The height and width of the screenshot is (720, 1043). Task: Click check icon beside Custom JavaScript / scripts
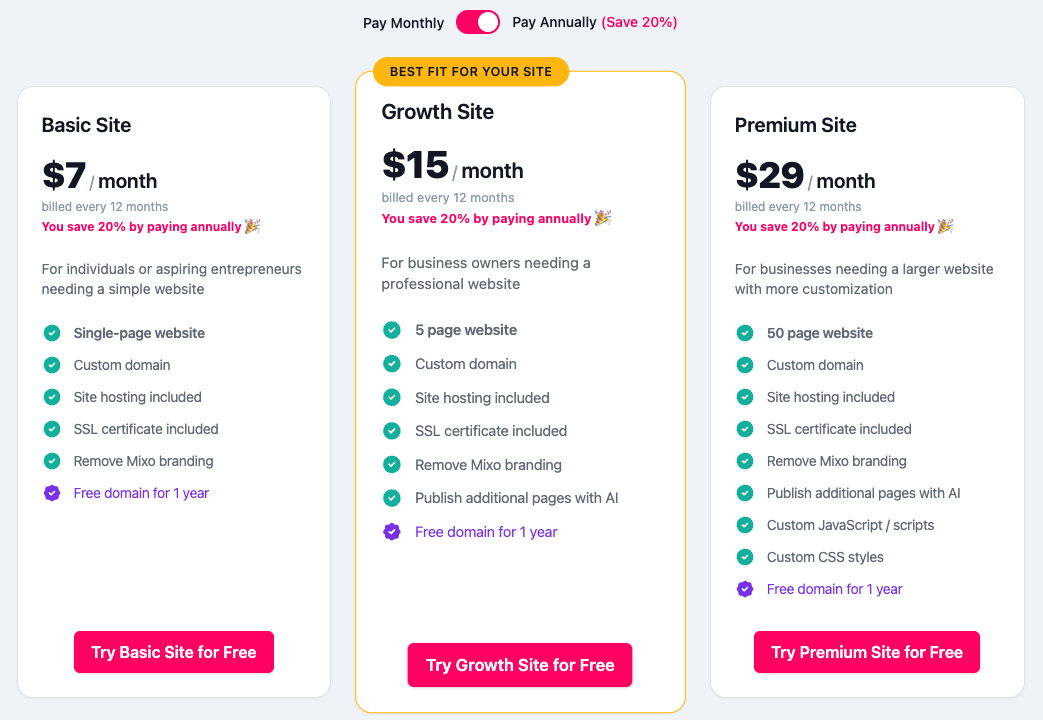pos(745,525)
